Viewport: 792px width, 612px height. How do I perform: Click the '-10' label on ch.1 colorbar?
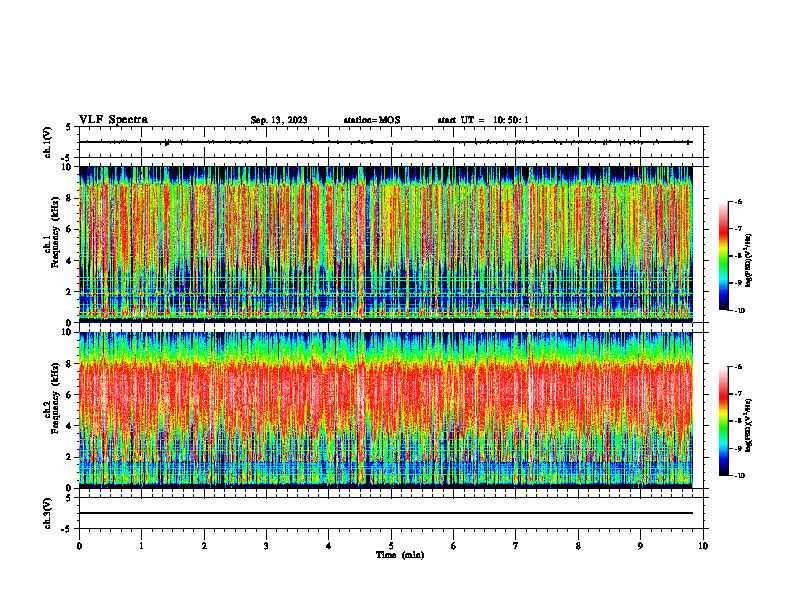coord(740,311)
